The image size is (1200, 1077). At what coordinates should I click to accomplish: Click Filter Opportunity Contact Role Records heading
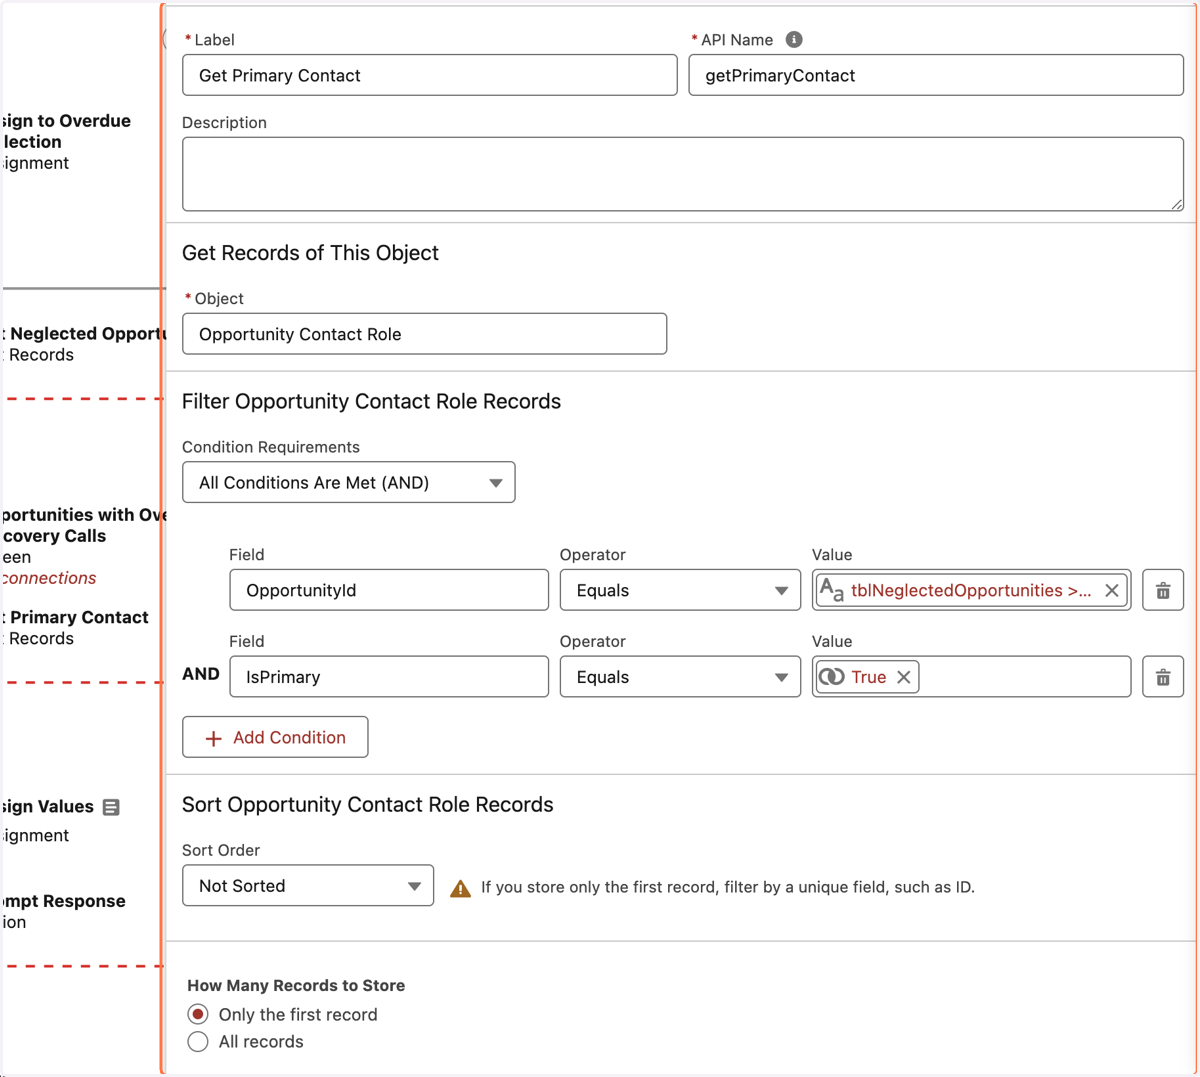coord(371,401)
